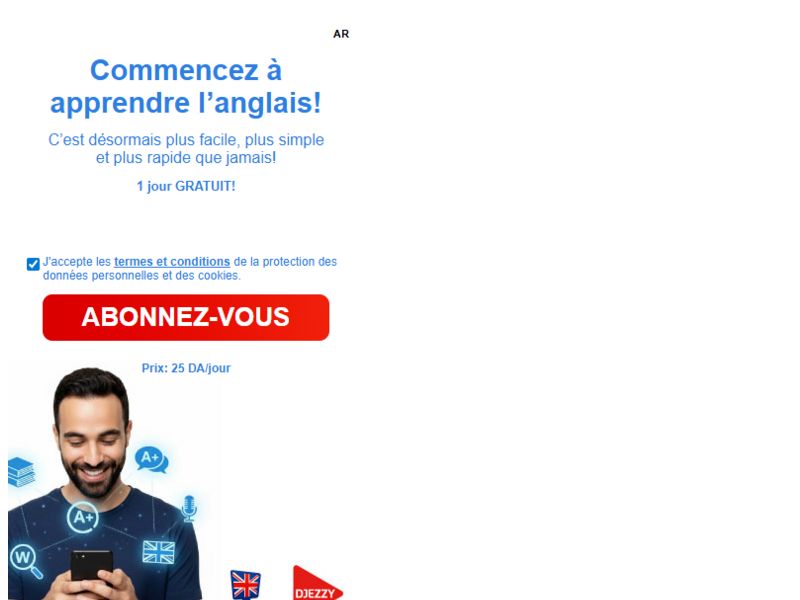Image resolution: width=800 pixels, height=600 pixels.
Task: Click the ABONNEZ-VOUS subscribe button
Action: [x=186, y=317]
